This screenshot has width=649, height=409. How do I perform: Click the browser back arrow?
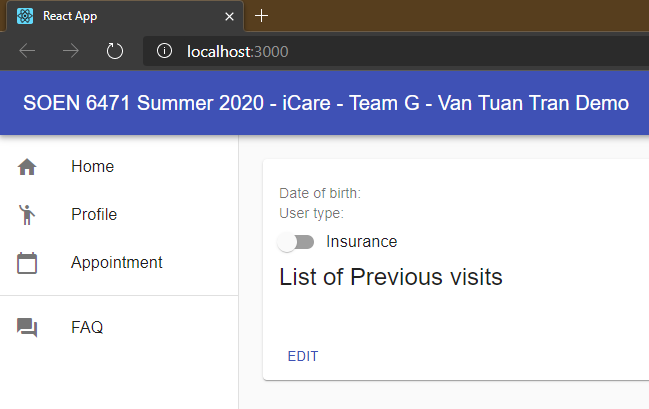(27, 51)
